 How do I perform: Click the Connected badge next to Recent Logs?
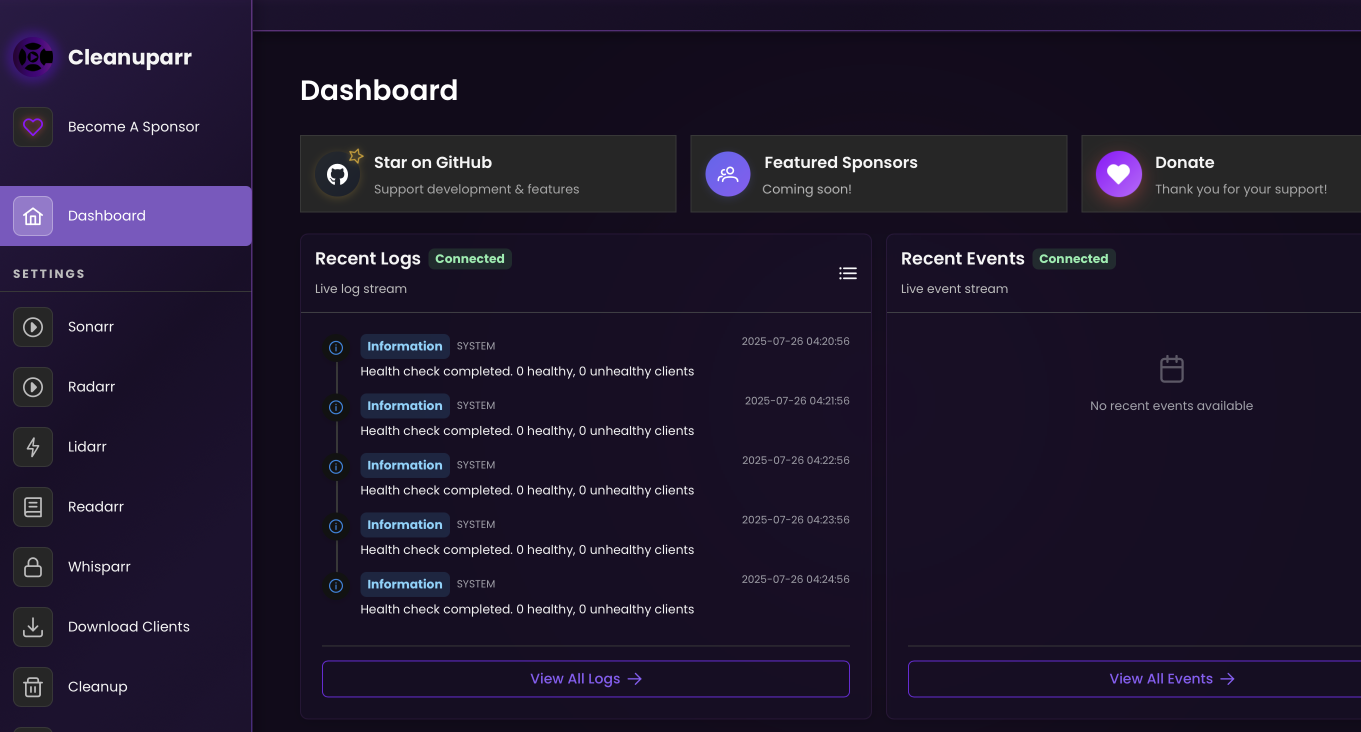point(470,258)
